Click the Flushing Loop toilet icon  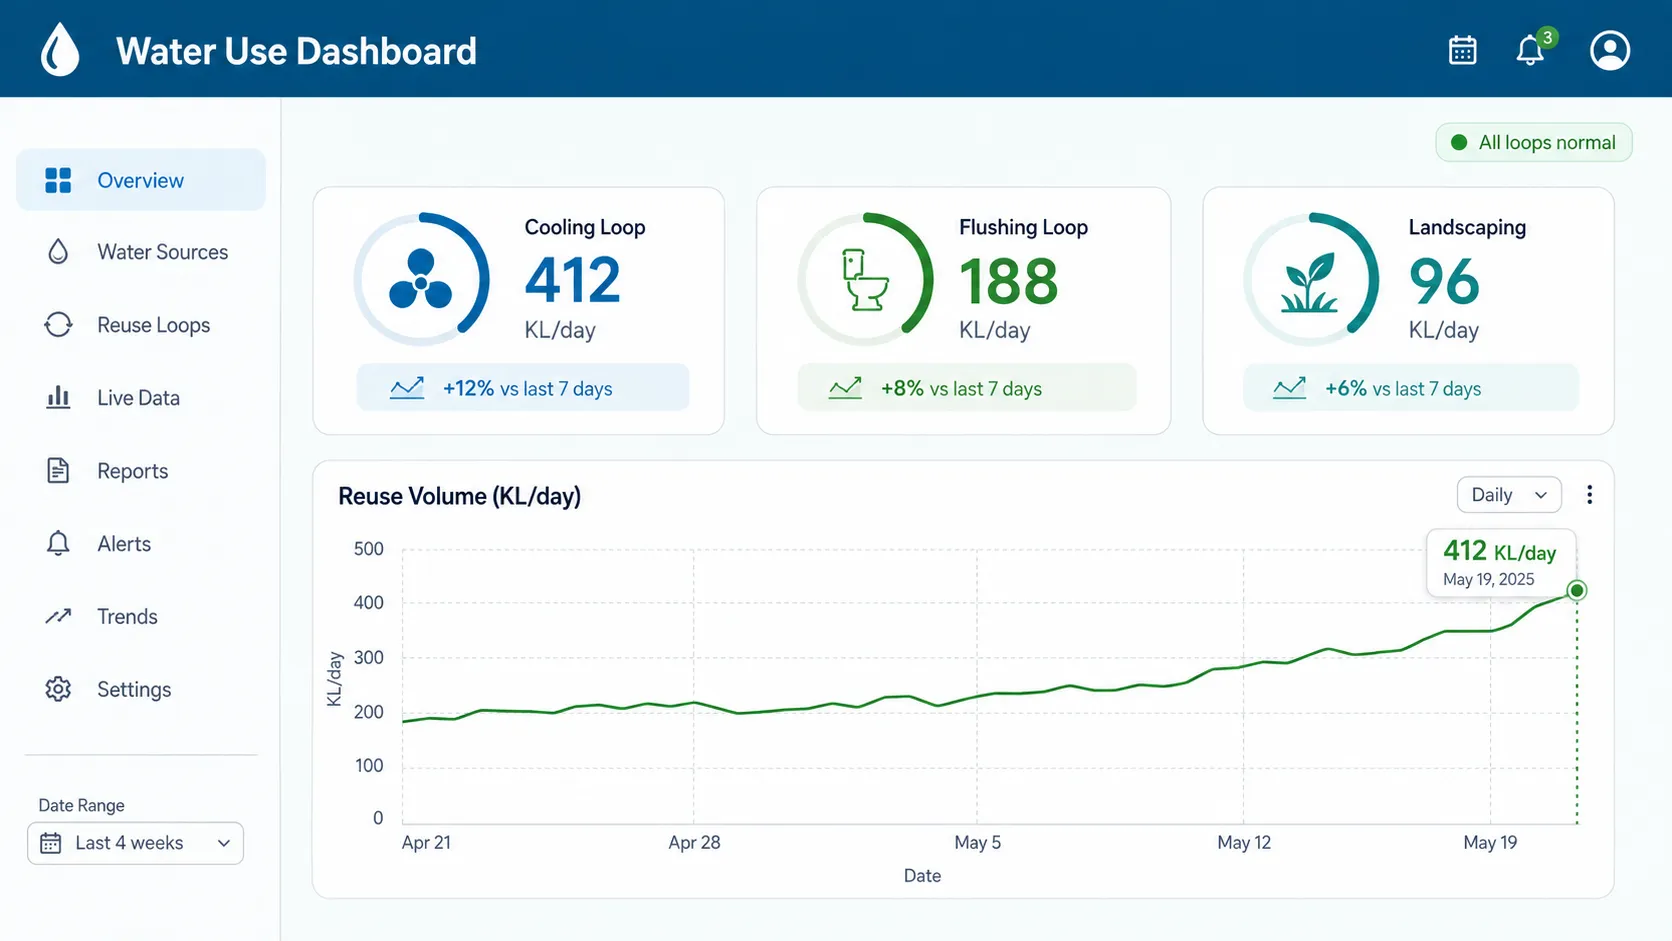[865, 280]
